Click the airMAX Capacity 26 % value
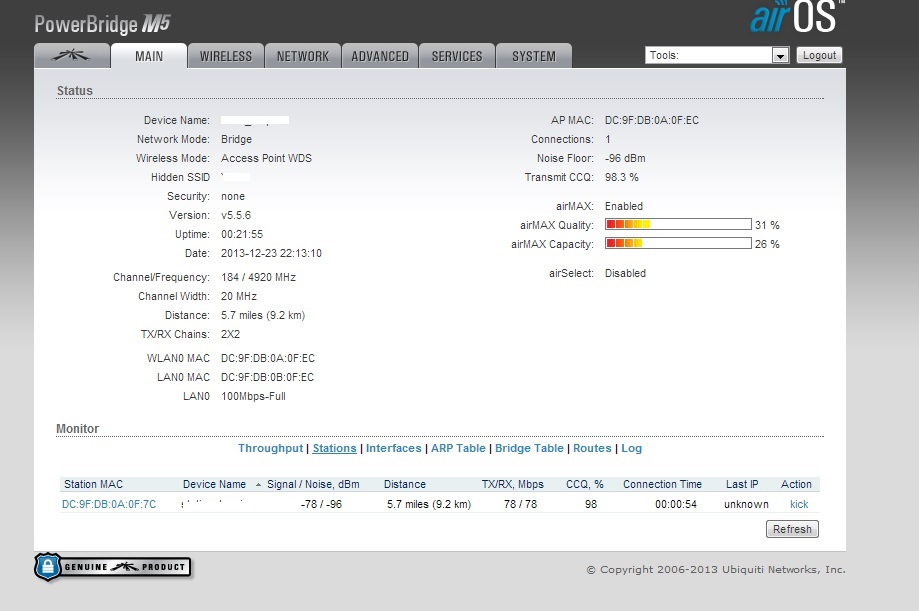Viewport: 919px width, 611px height. [x=767, y=244]
